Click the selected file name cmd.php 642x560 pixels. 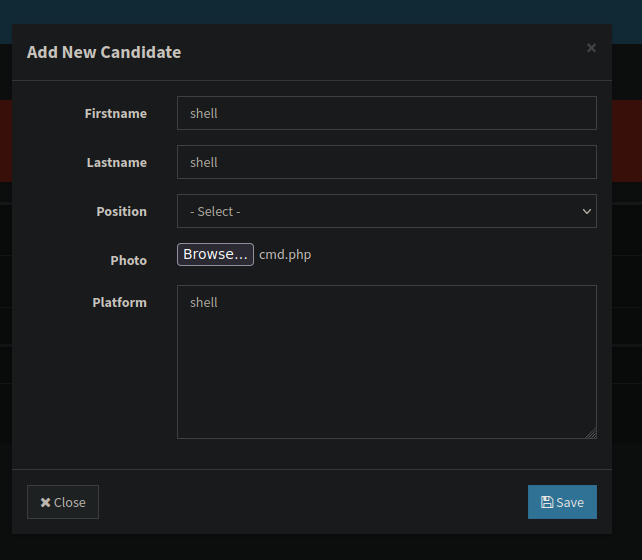click(285, 255)
